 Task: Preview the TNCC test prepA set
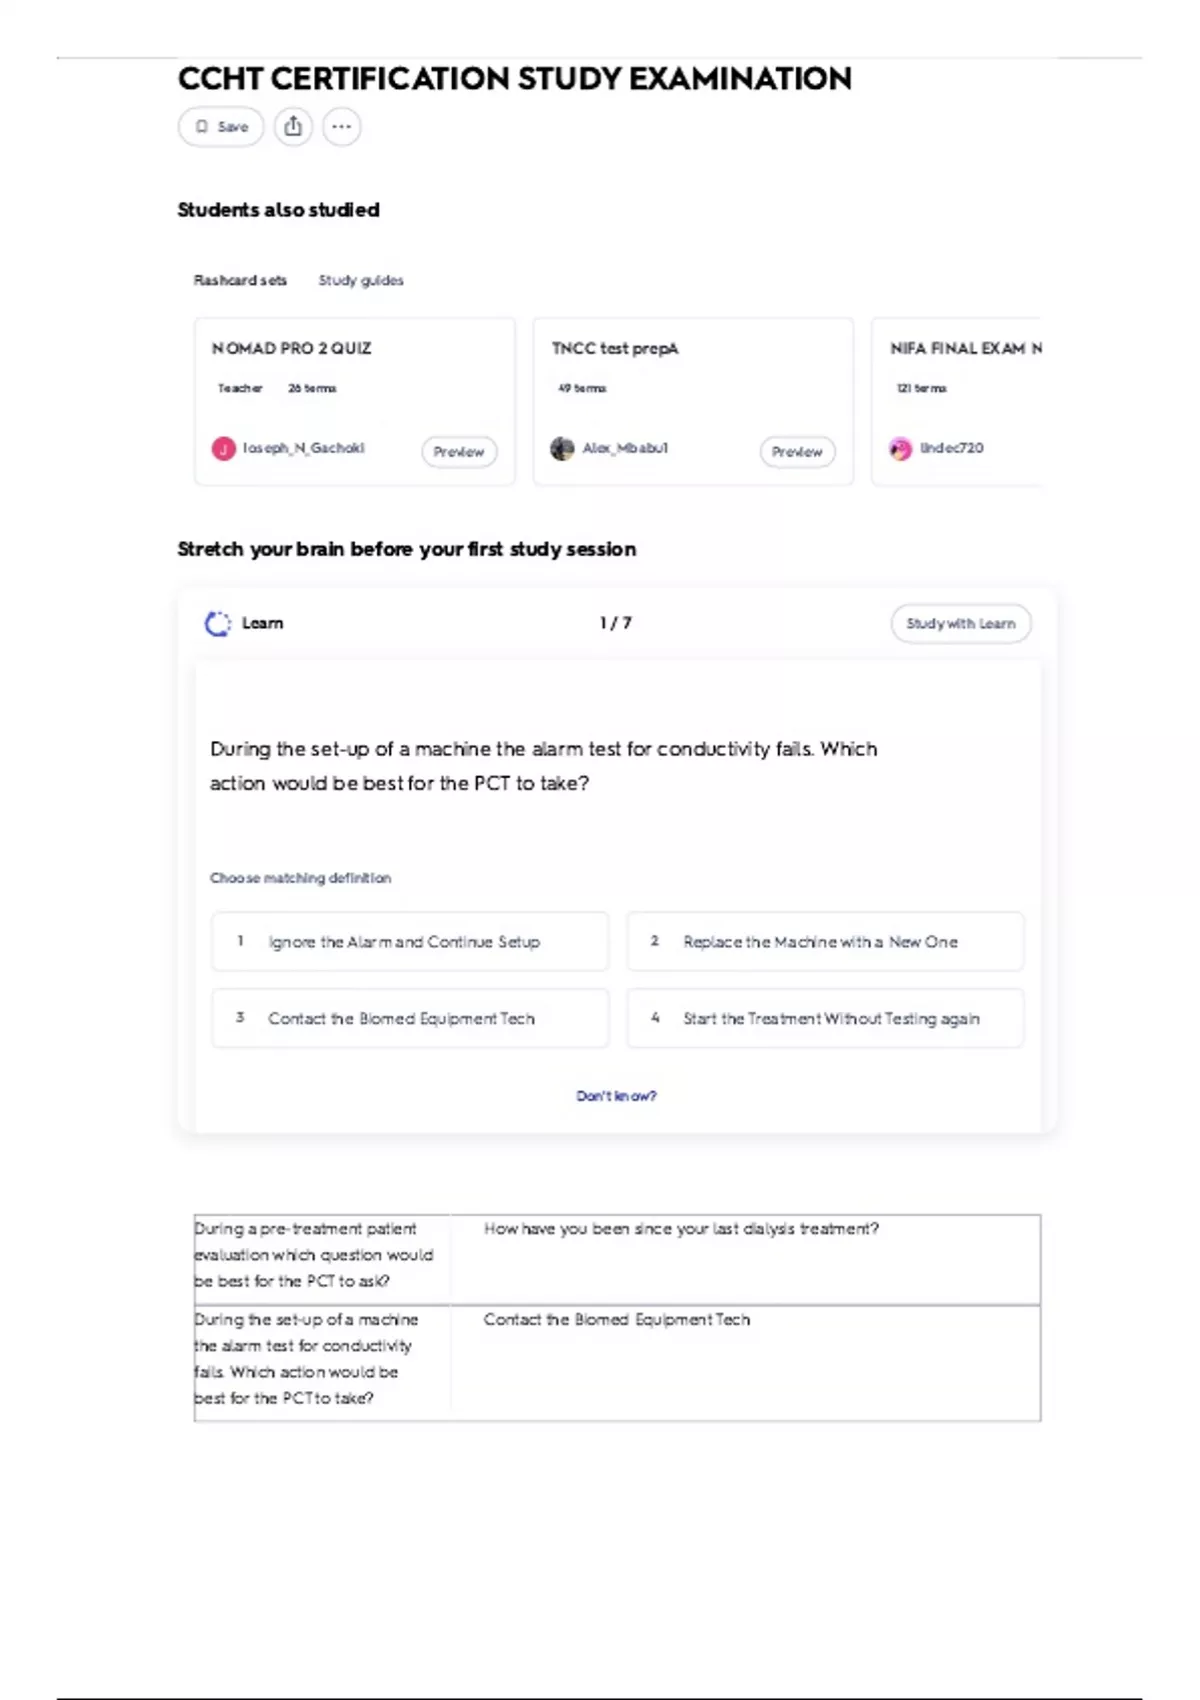pyautogui.click(x=797, y=452)
